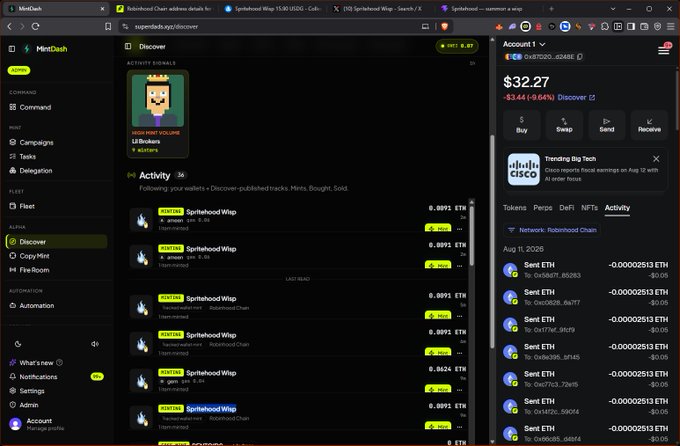Expand the Account 1 dropdown
The width and height of the screenshot is (680, 446).
(524, 44)
